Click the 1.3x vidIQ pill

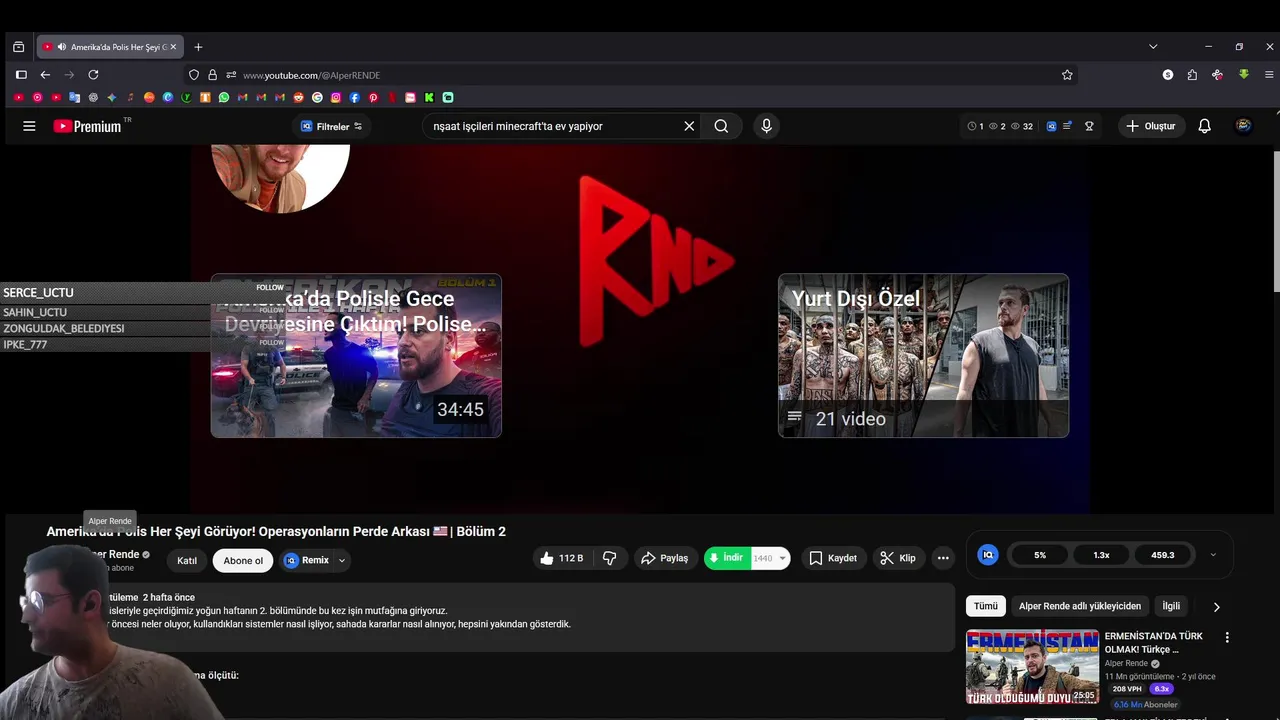(x=1101, y=555)
